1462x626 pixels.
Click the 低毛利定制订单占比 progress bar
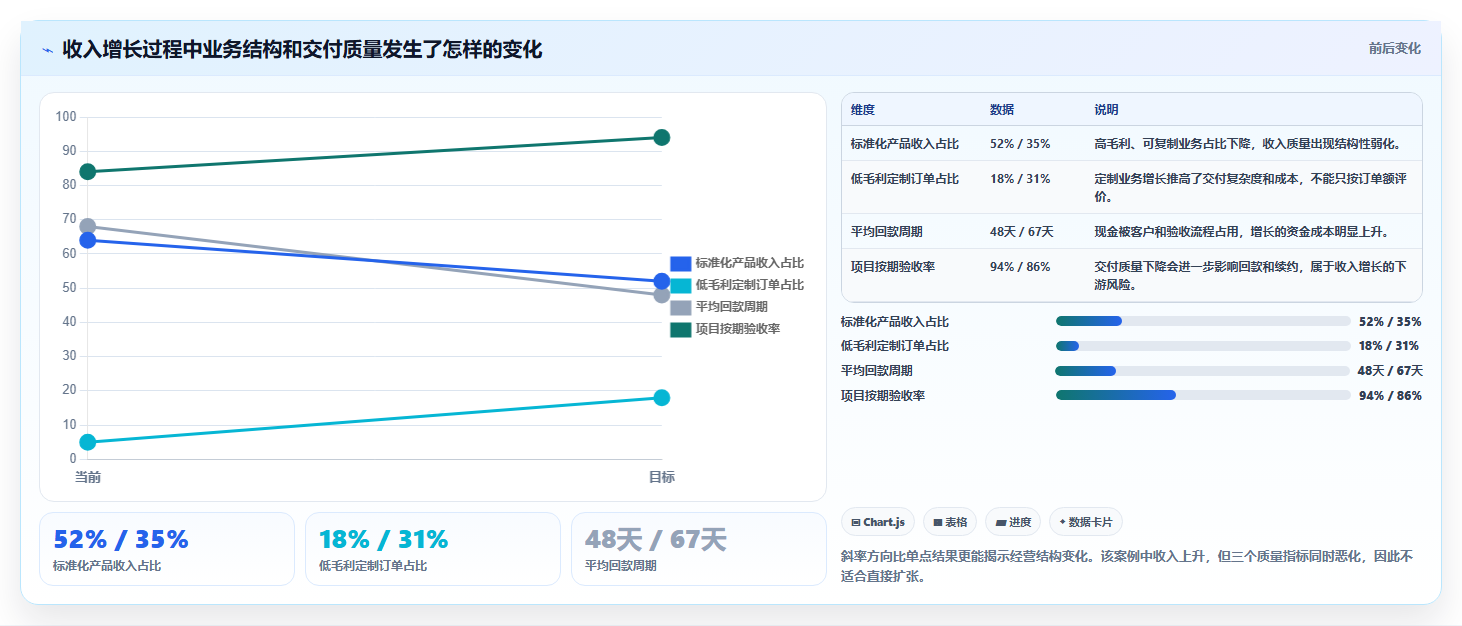(x=1203, y=346)
